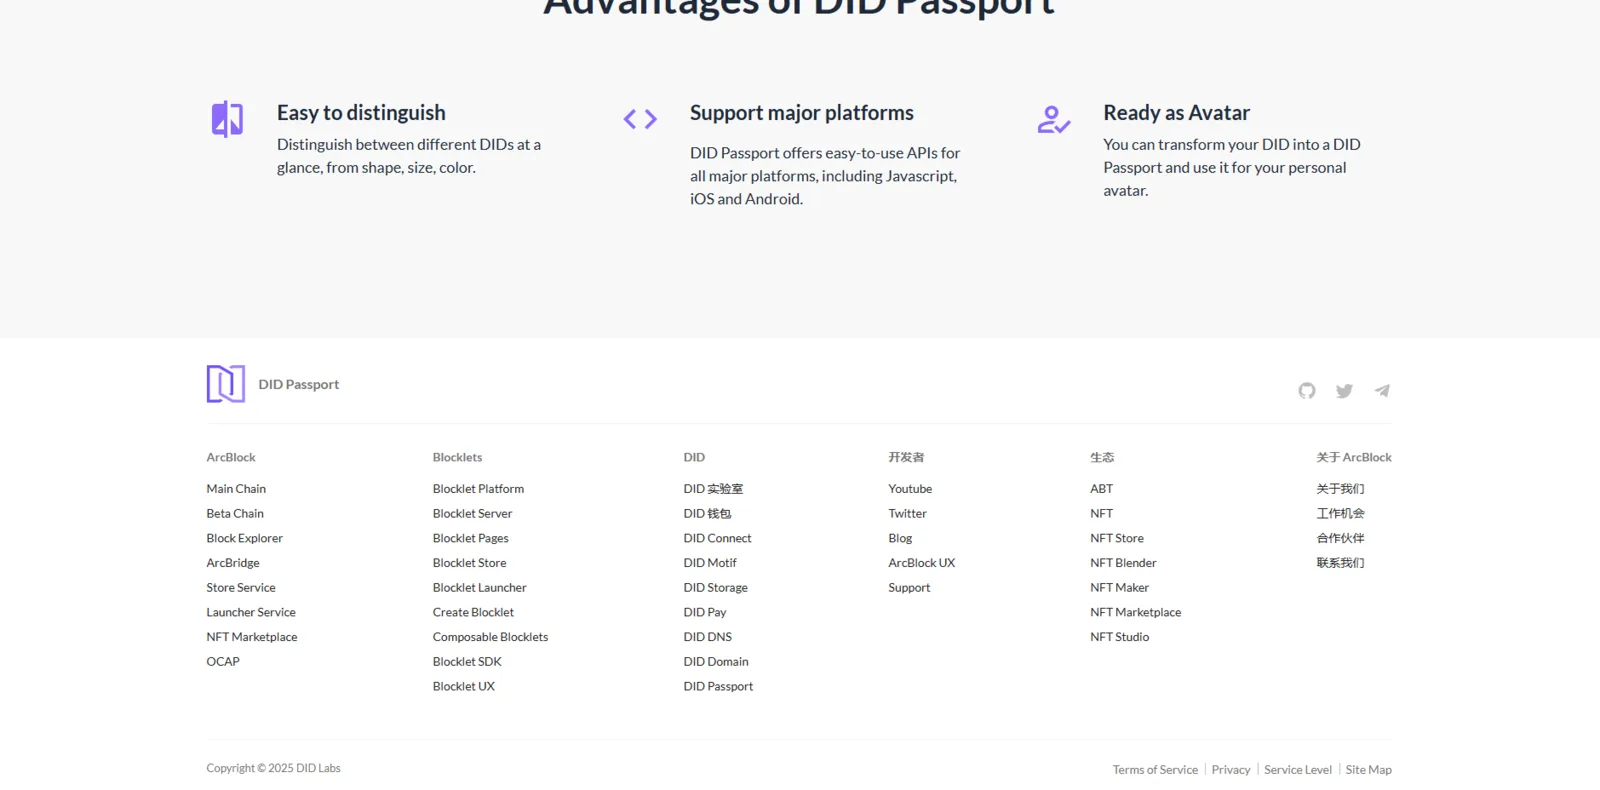This screenshot has width=1600, height=790.
Task: Click Create Blocklet
Action: pyautogui.click(x=473, y=612)
